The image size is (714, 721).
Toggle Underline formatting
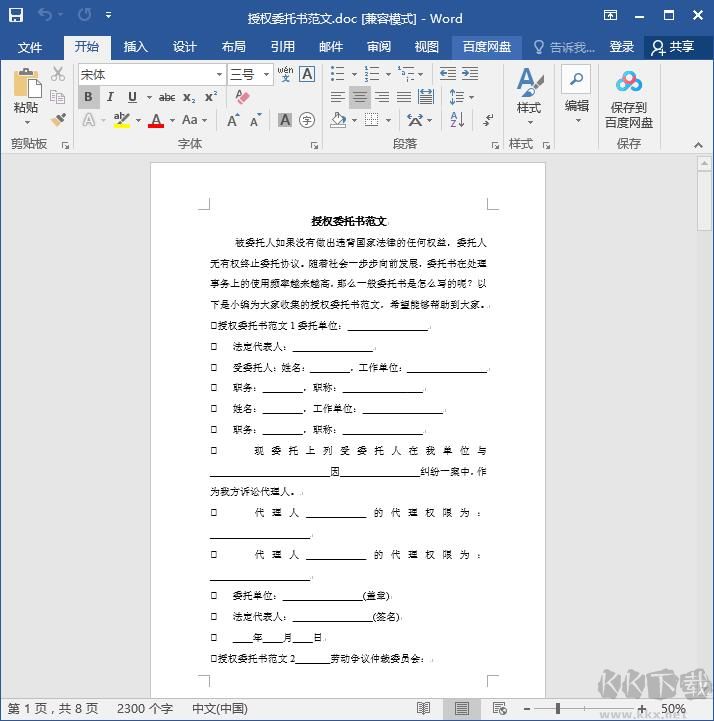(x=132, y=97)
